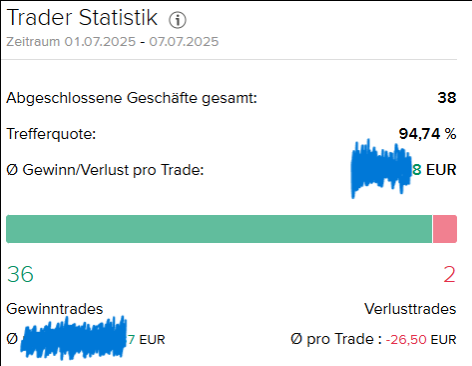Click the blue scribble beside Gewinntrades average
472x366 pixels.
pos(74,338)
